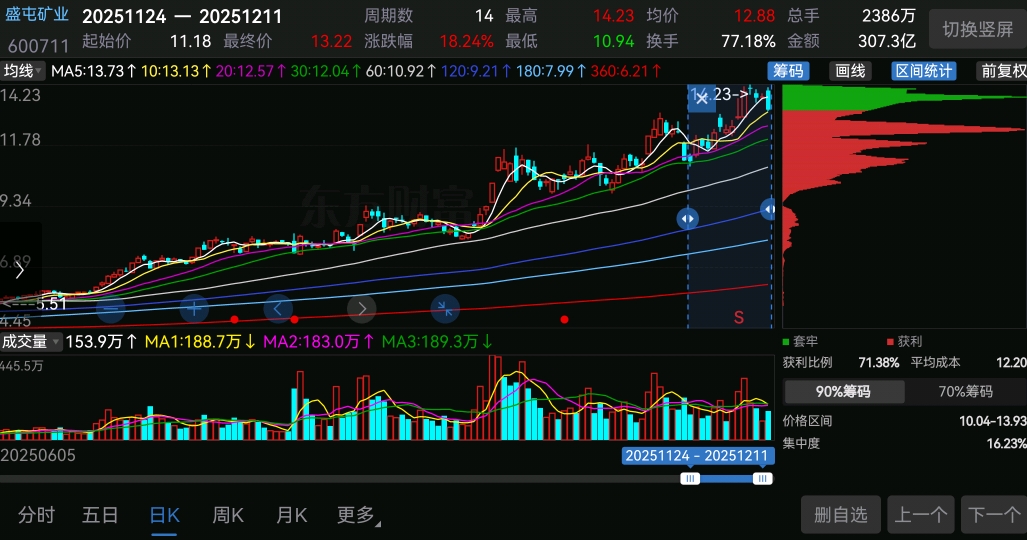Close the interval selection with X icon
Image resolution: width=1027 pixels, height=540 pixels.
pos(701,99)
